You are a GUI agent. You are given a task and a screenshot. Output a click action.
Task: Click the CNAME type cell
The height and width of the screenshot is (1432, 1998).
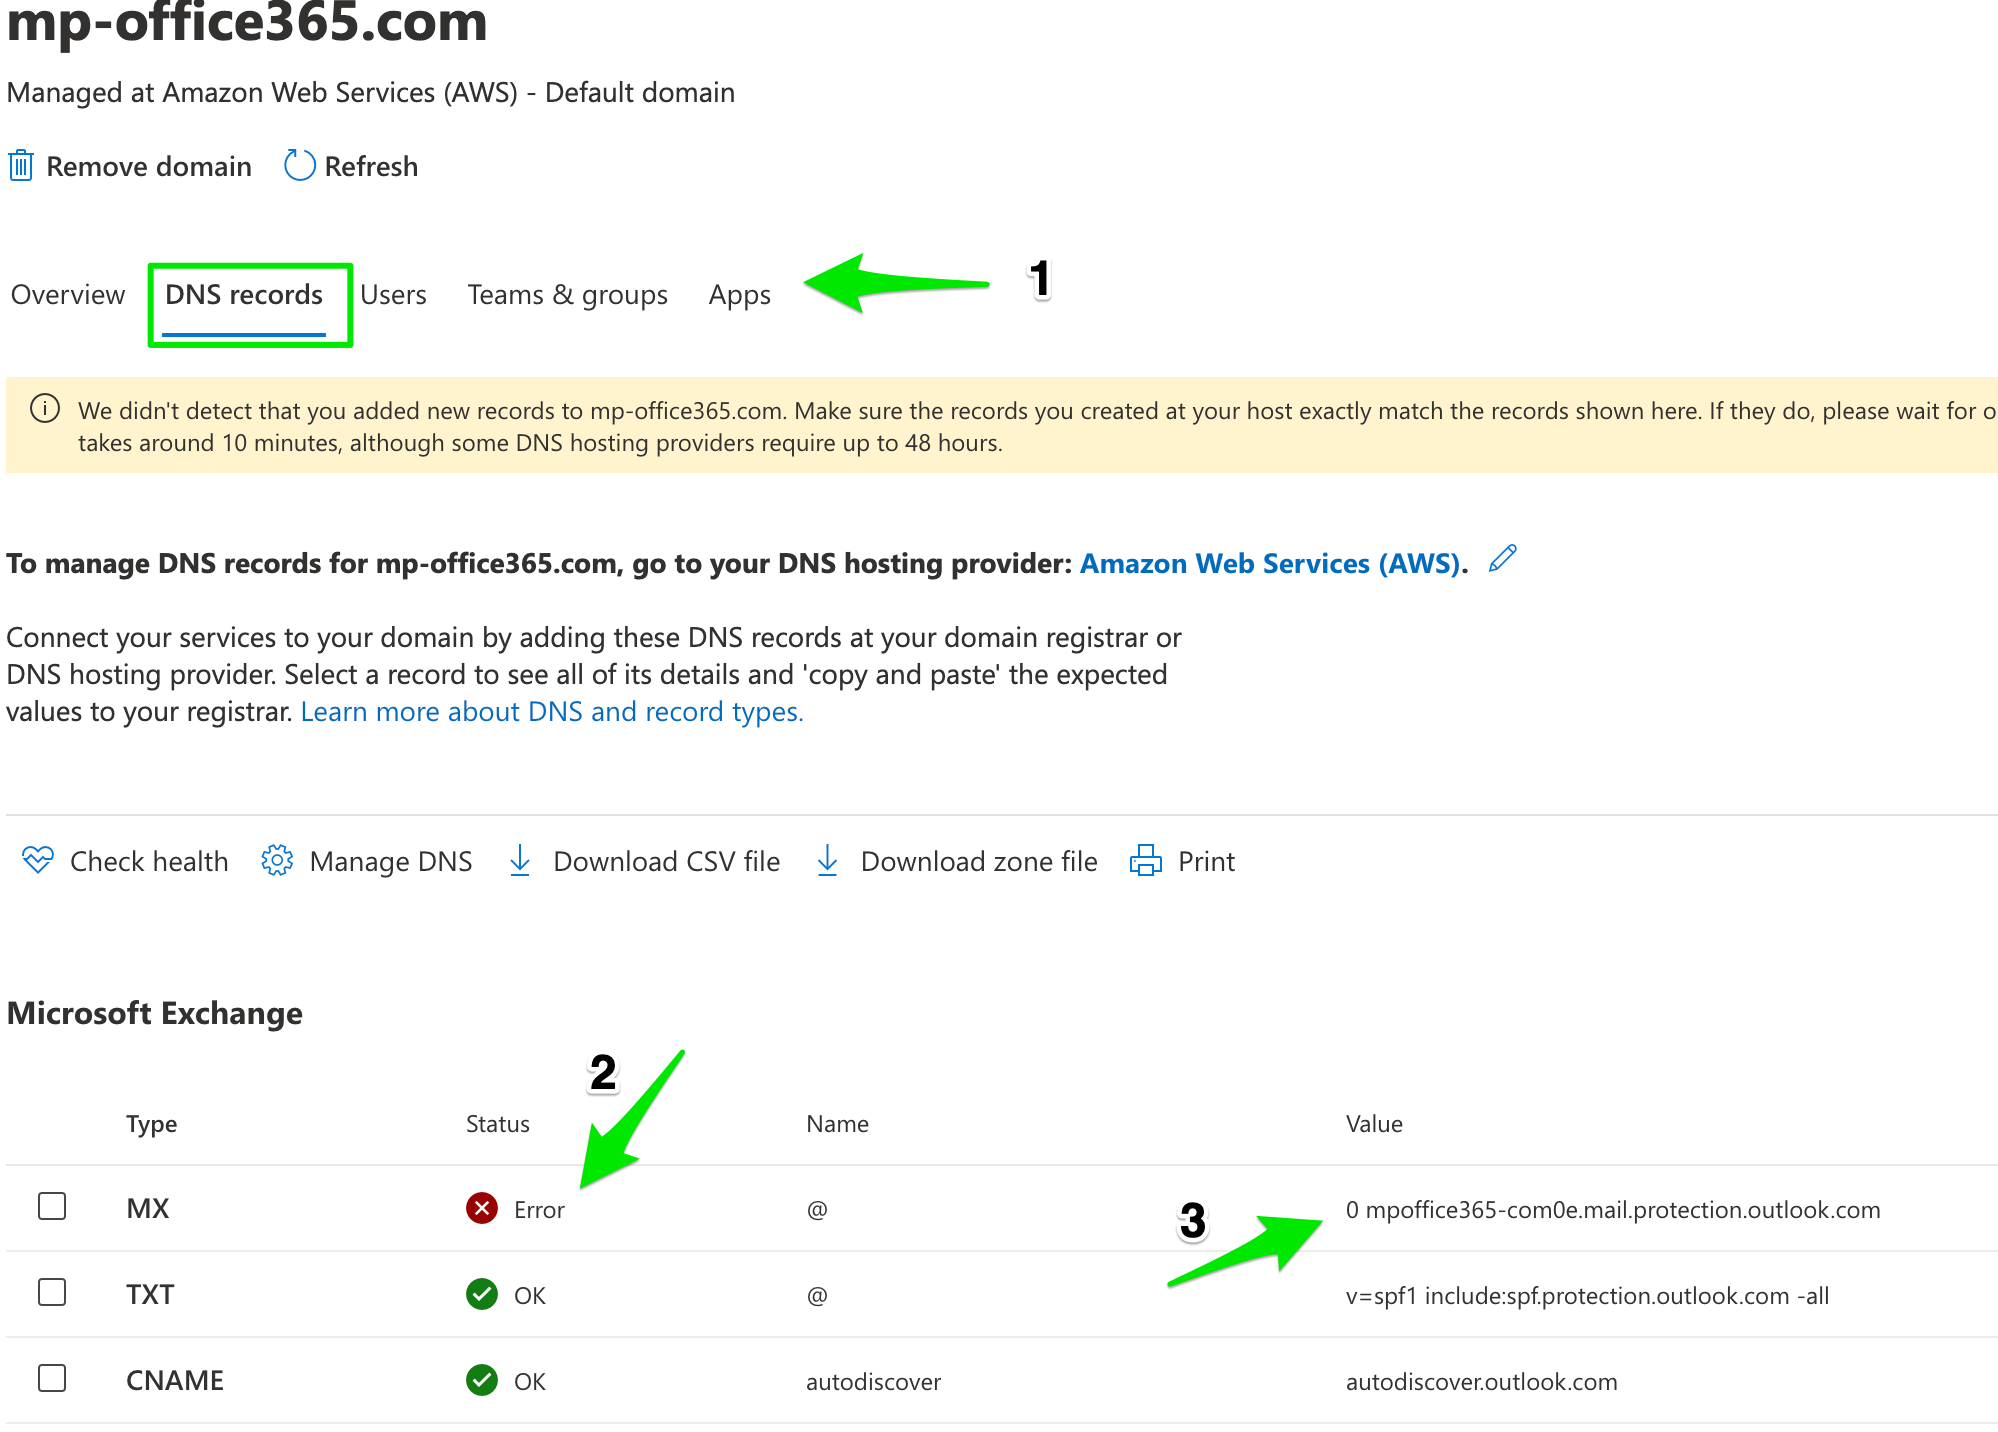[x=175, y=1380]
